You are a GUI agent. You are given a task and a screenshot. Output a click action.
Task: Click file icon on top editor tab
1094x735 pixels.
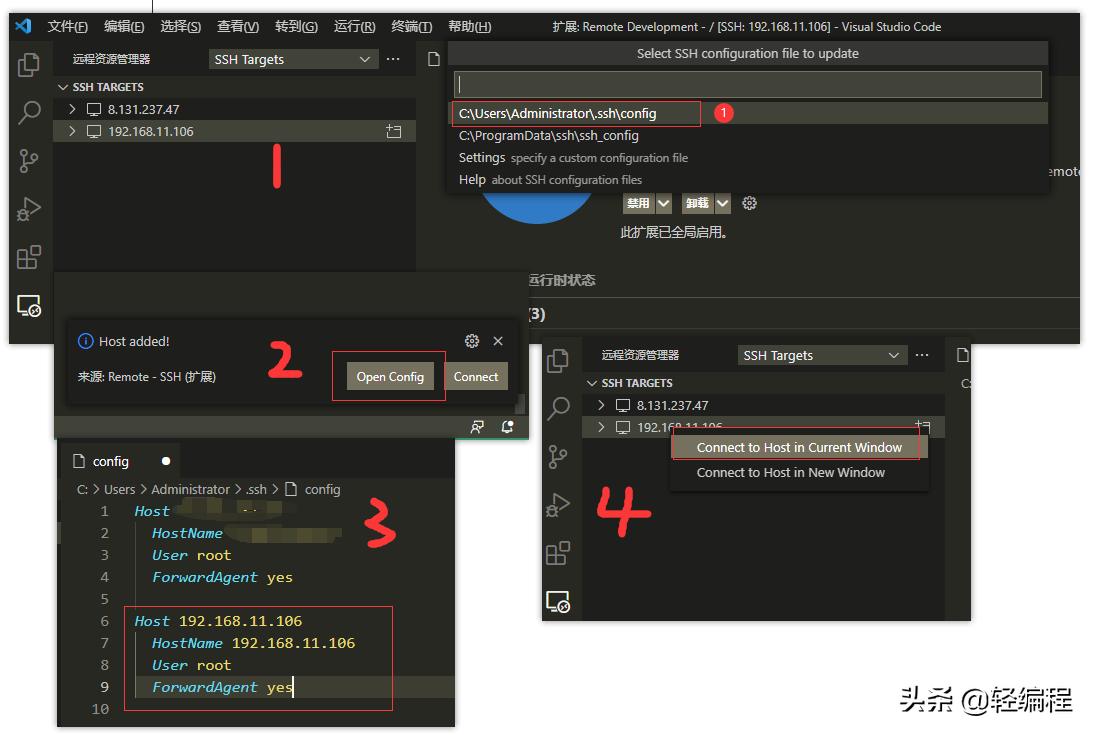[433, 59]
